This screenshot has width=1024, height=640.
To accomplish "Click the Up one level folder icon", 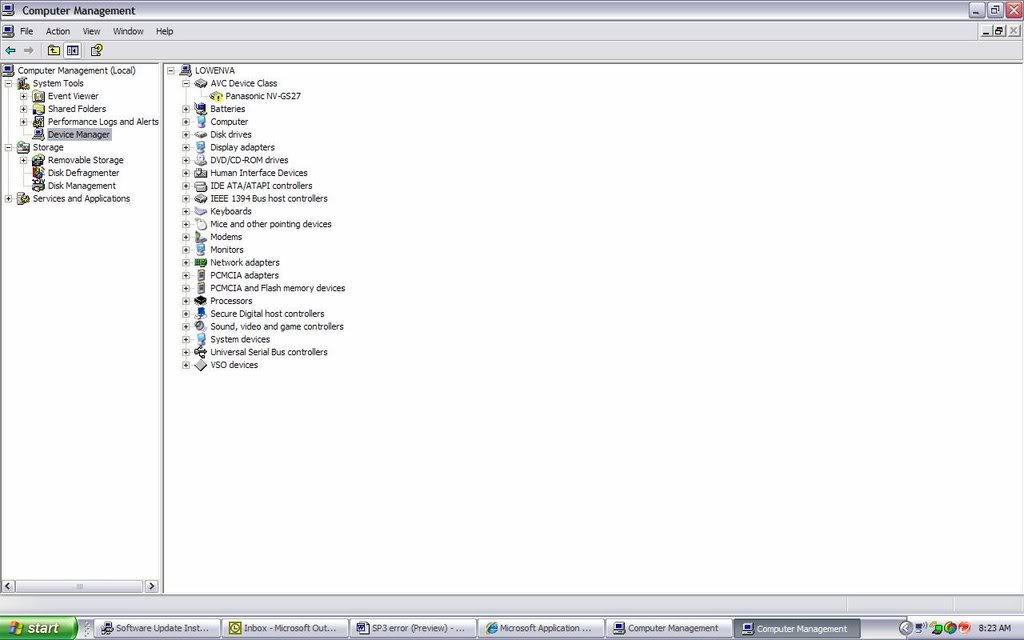I will pos(54,50).
